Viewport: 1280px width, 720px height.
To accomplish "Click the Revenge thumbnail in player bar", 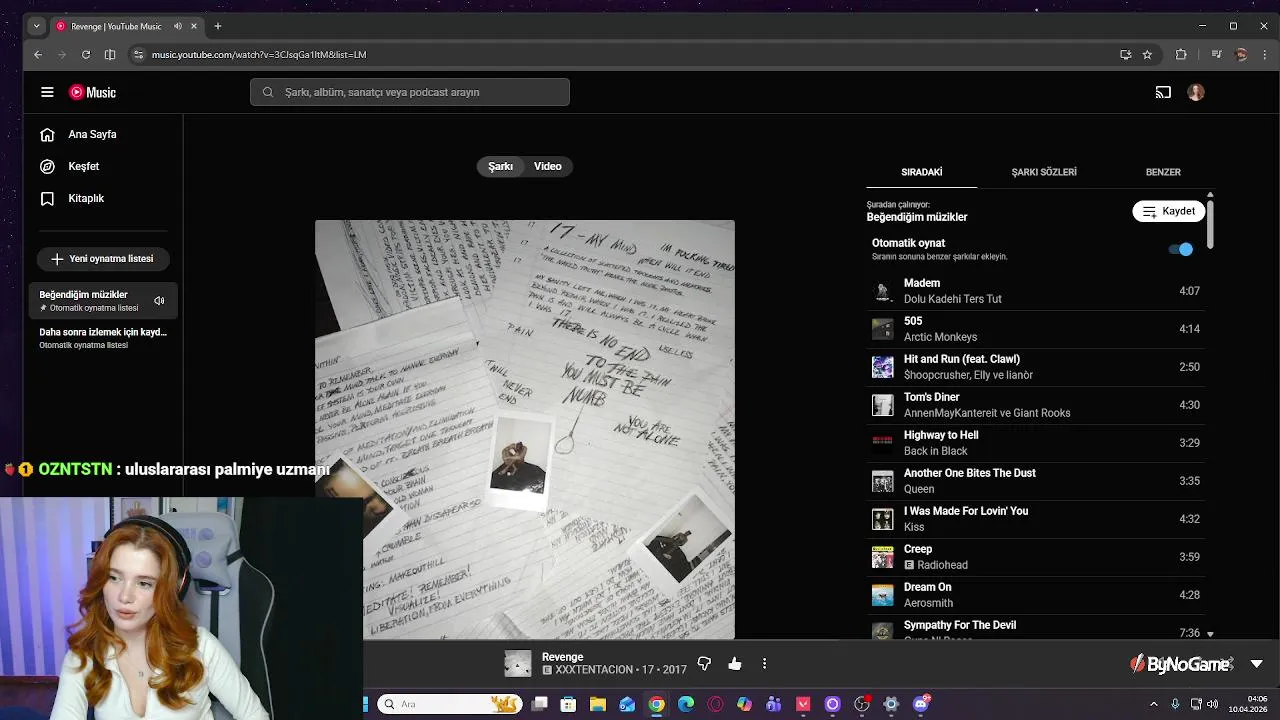I will 518,663.
